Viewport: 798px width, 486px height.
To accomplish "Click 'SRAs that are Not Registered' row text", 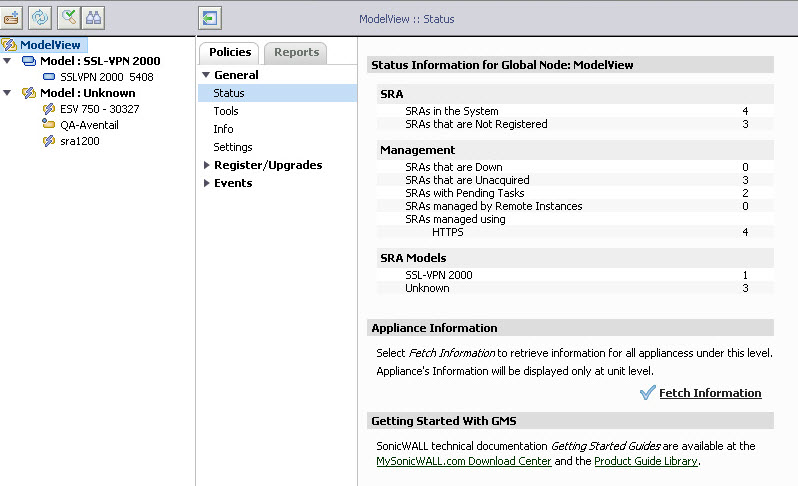I will tap(476, 124).
